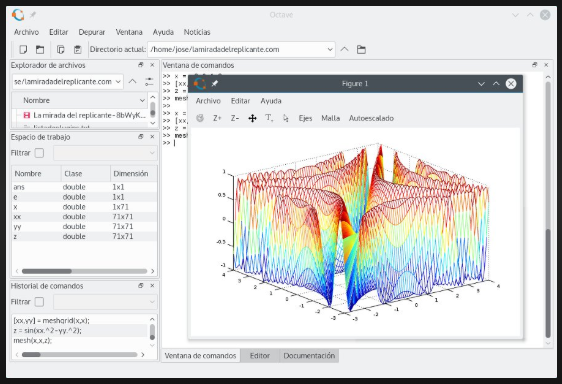Enable Filtrar checkbox in Espacio de trabajo
This screenshot has width=562, height=384.
(x=39, y=153)
